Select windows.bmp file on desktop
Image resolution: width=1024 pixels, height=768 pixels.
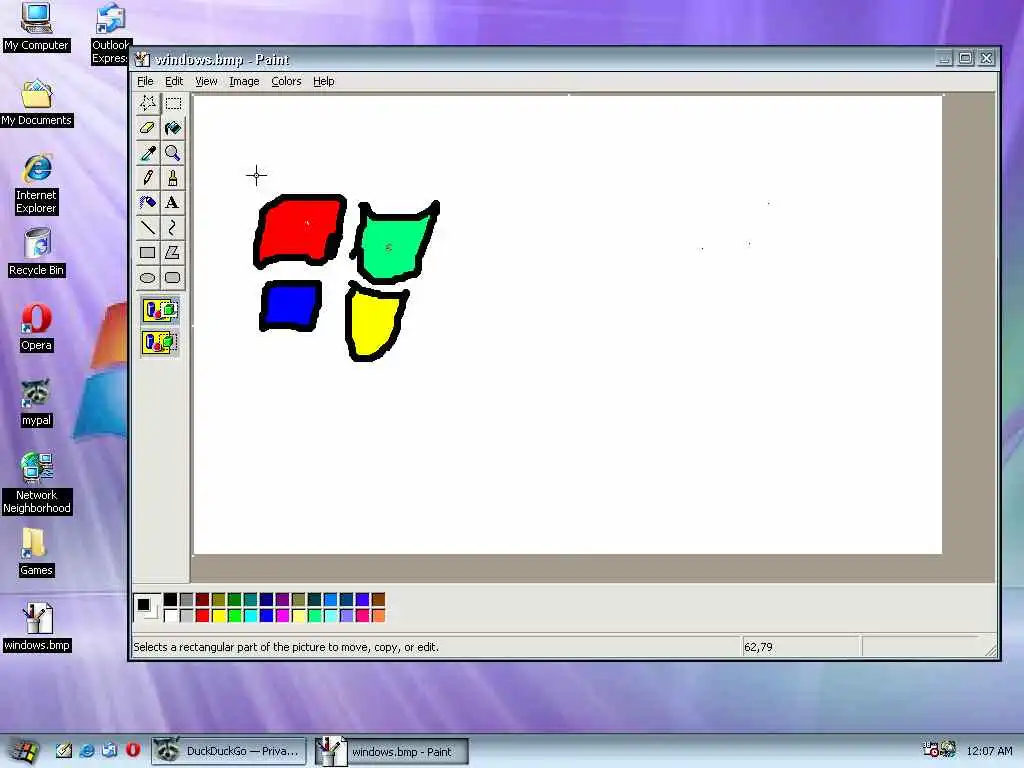click(x=37, y=627)
